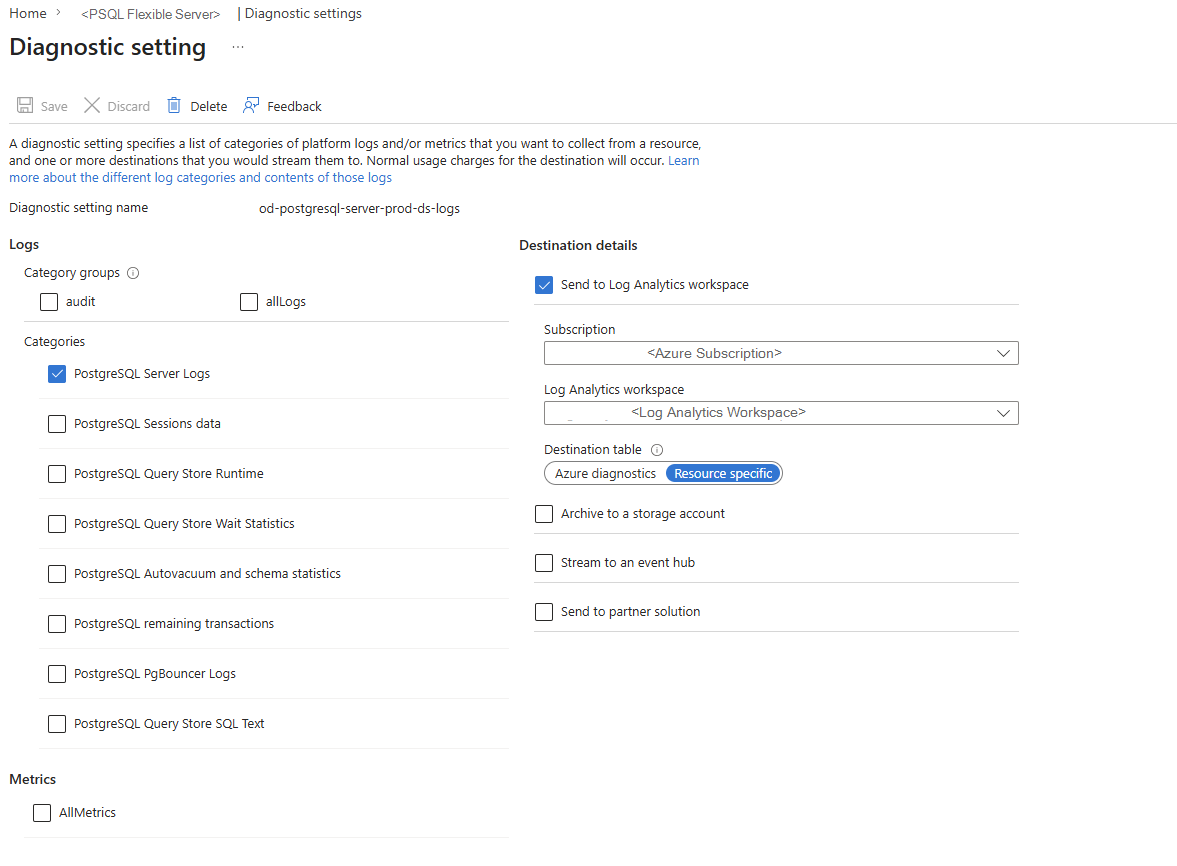Click the Feedback button label
1177x866 pixels.
(x=294, y=107)
